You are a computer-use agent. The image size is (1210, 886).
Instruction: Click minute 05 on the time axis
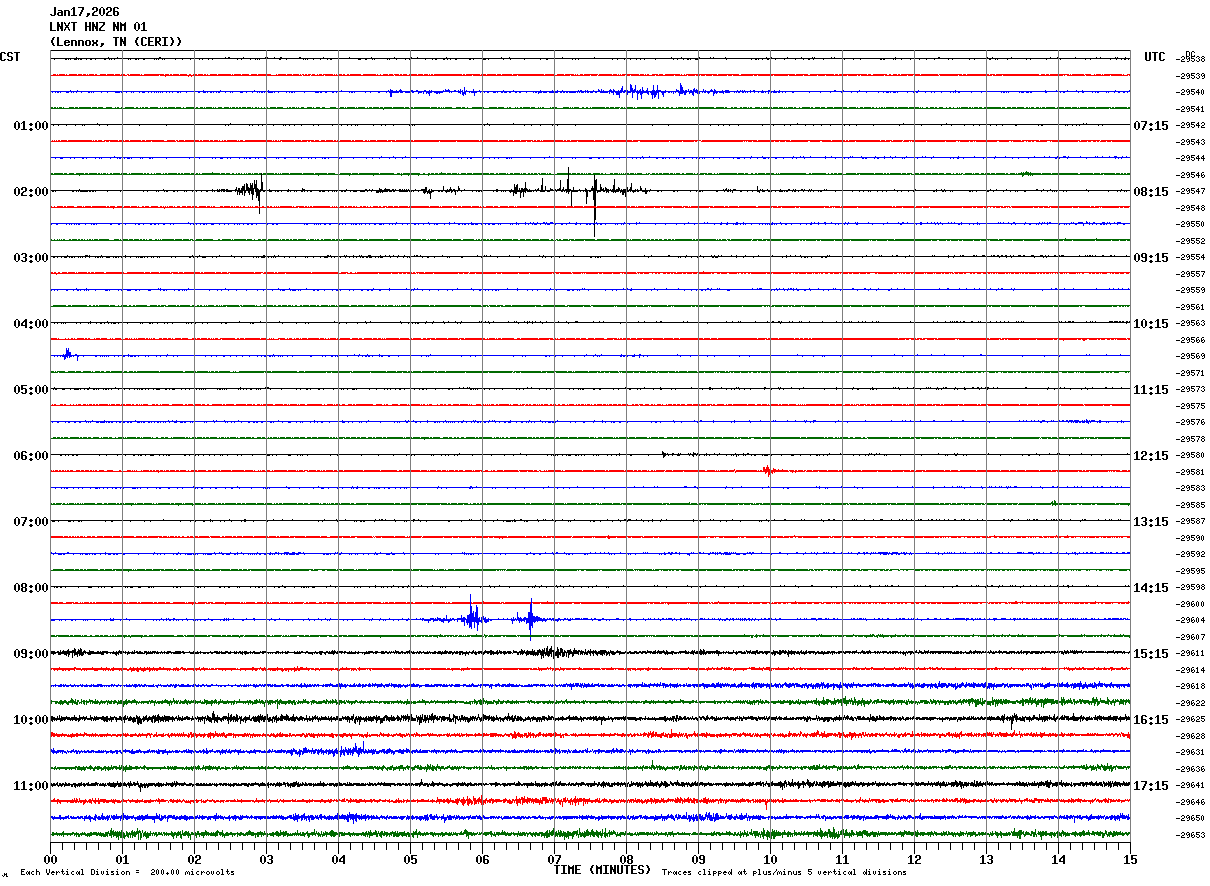(411, 859)
